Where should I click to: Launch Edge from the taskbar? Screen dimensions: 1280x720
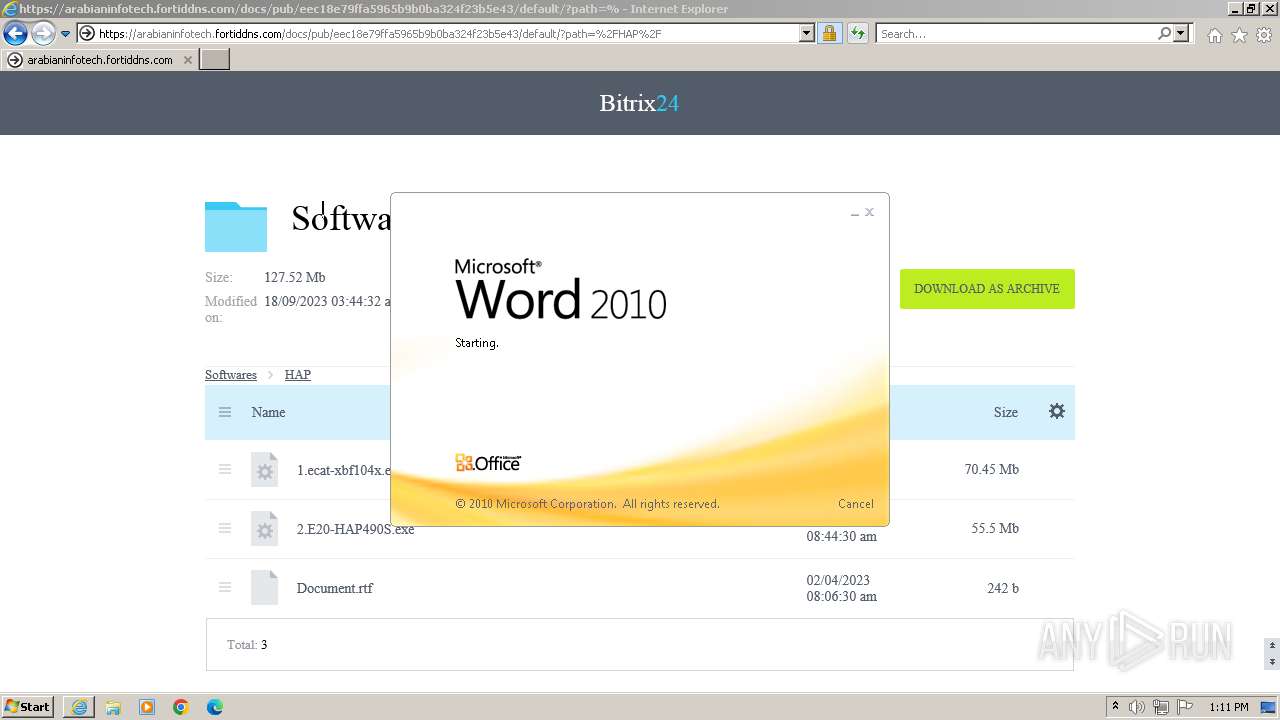click(215, 707)
